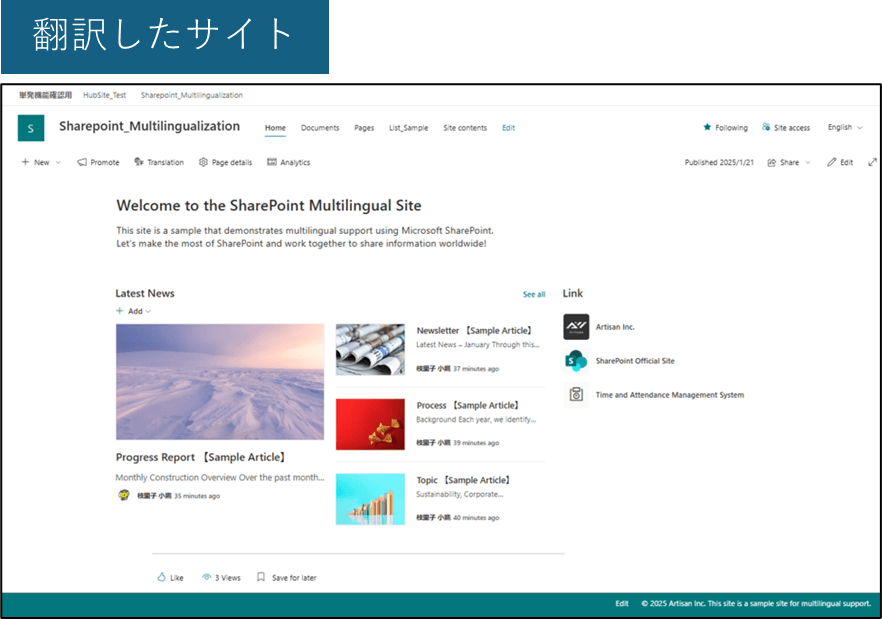This screenshot has height=619, width=882.
Task: Click the Page details gear icon
Action: point(203,162)
